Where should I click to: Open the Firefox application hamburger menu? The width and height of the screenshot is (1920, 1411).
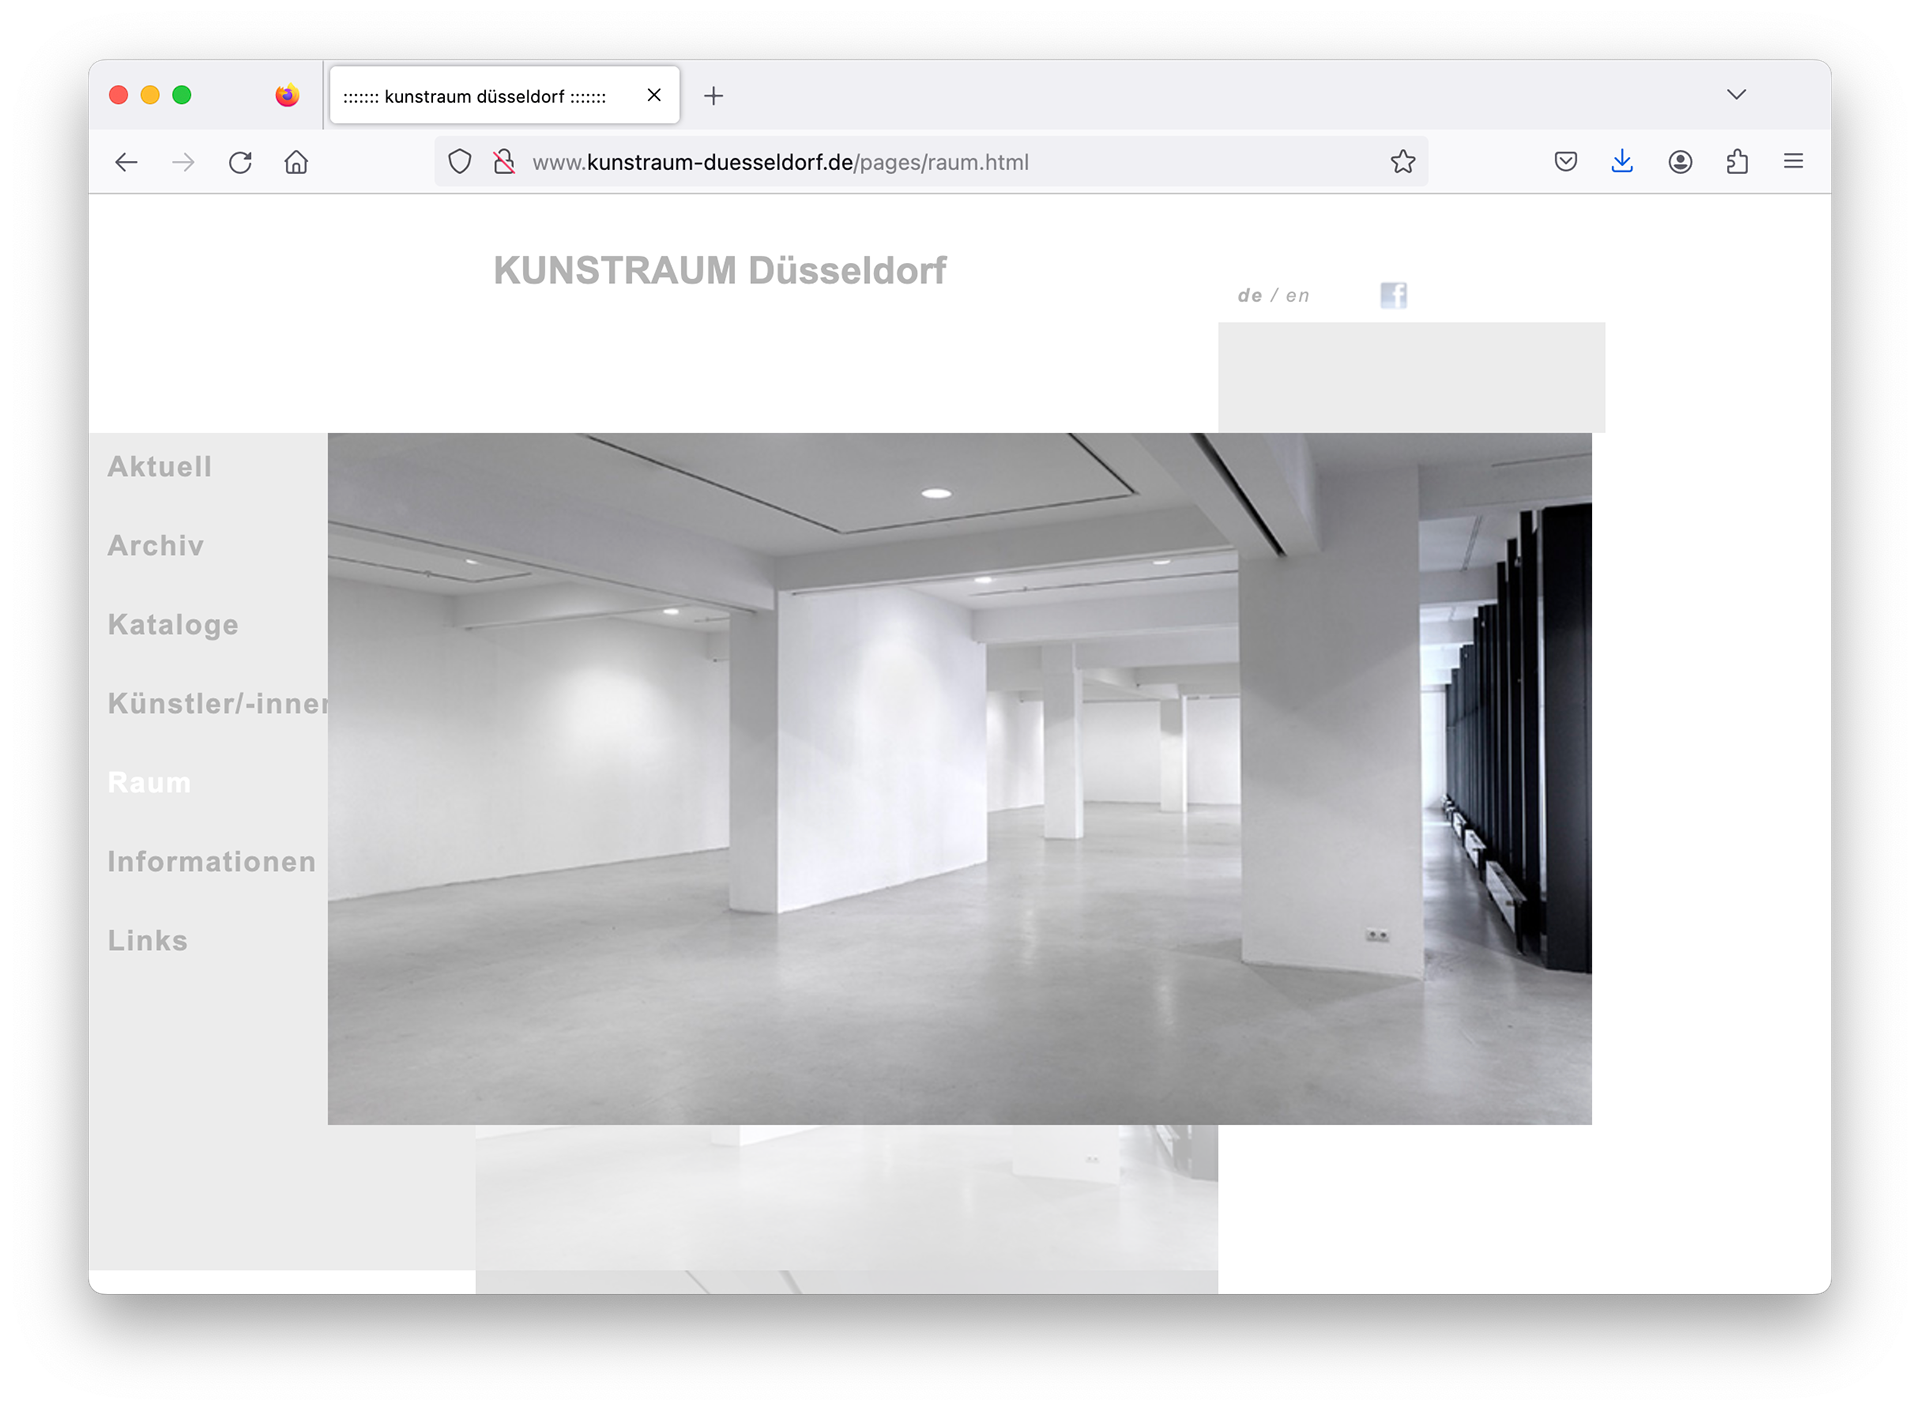[x=1793, y=162]
